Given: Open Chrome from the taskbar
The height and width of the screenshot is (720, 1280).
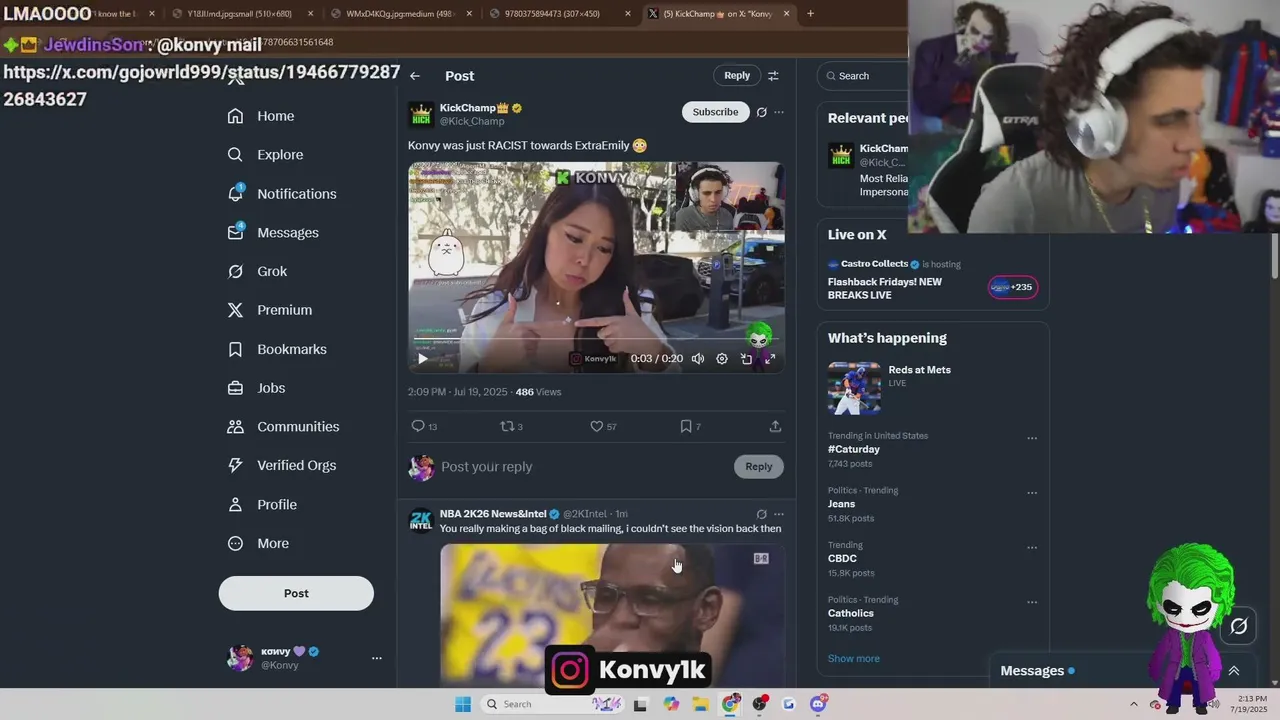Looking at the screenshot, I should tap(731, 704).
